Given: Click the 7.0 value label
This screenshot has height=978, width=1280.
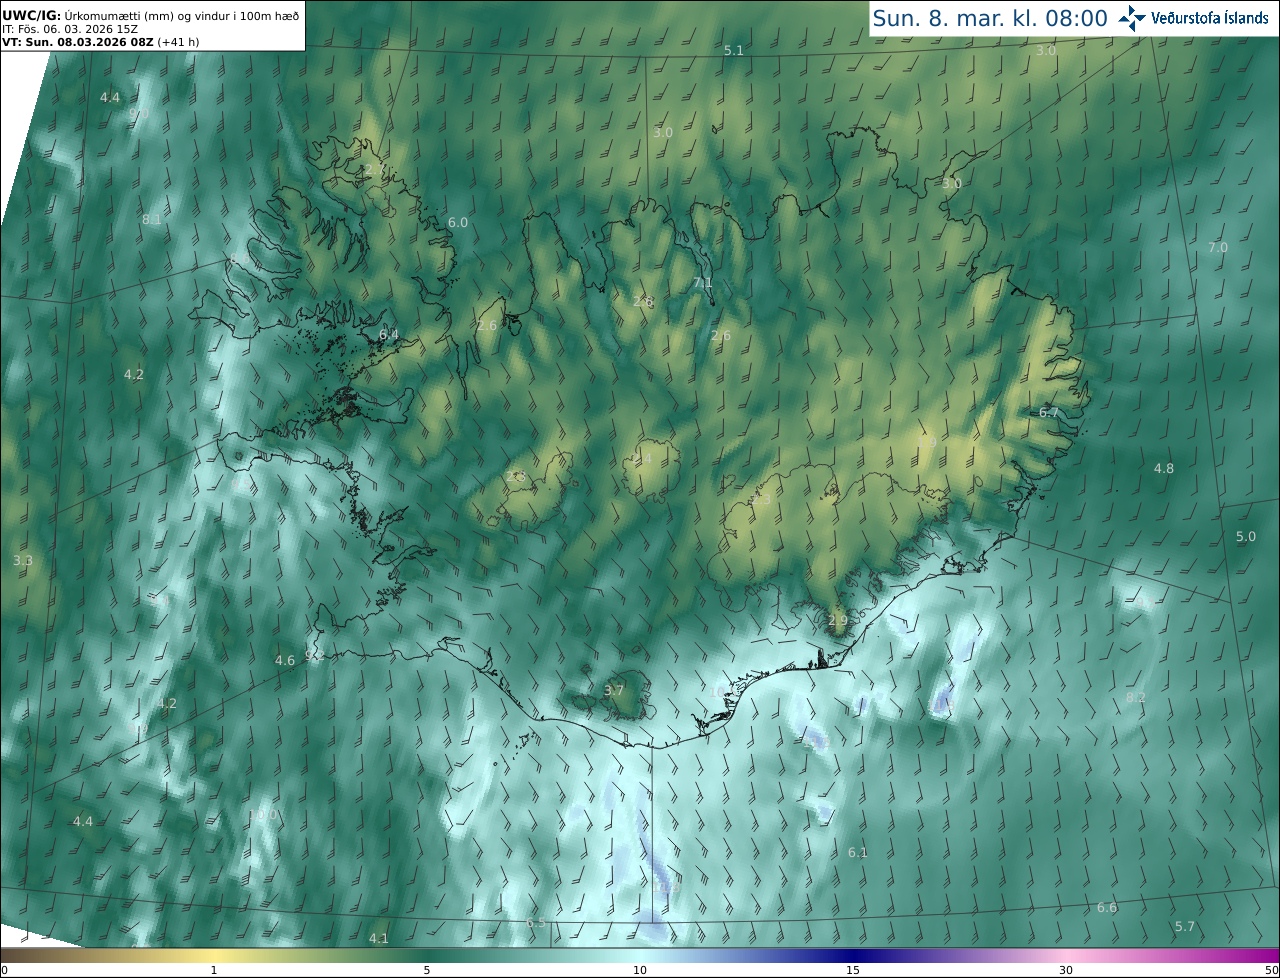Looking at the screenshot, I should coord(1218,247).
